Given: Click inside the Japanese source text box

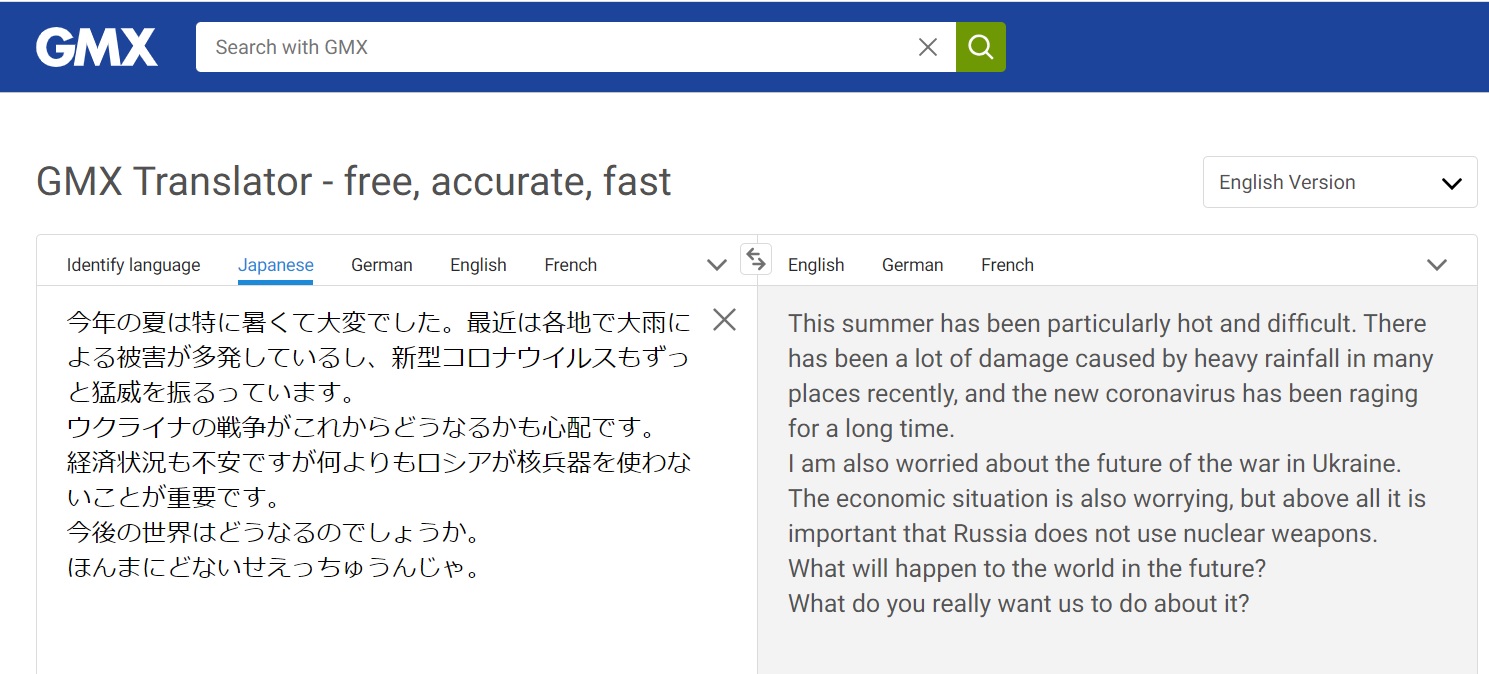Looking at the screenshot, I should 380,620.
